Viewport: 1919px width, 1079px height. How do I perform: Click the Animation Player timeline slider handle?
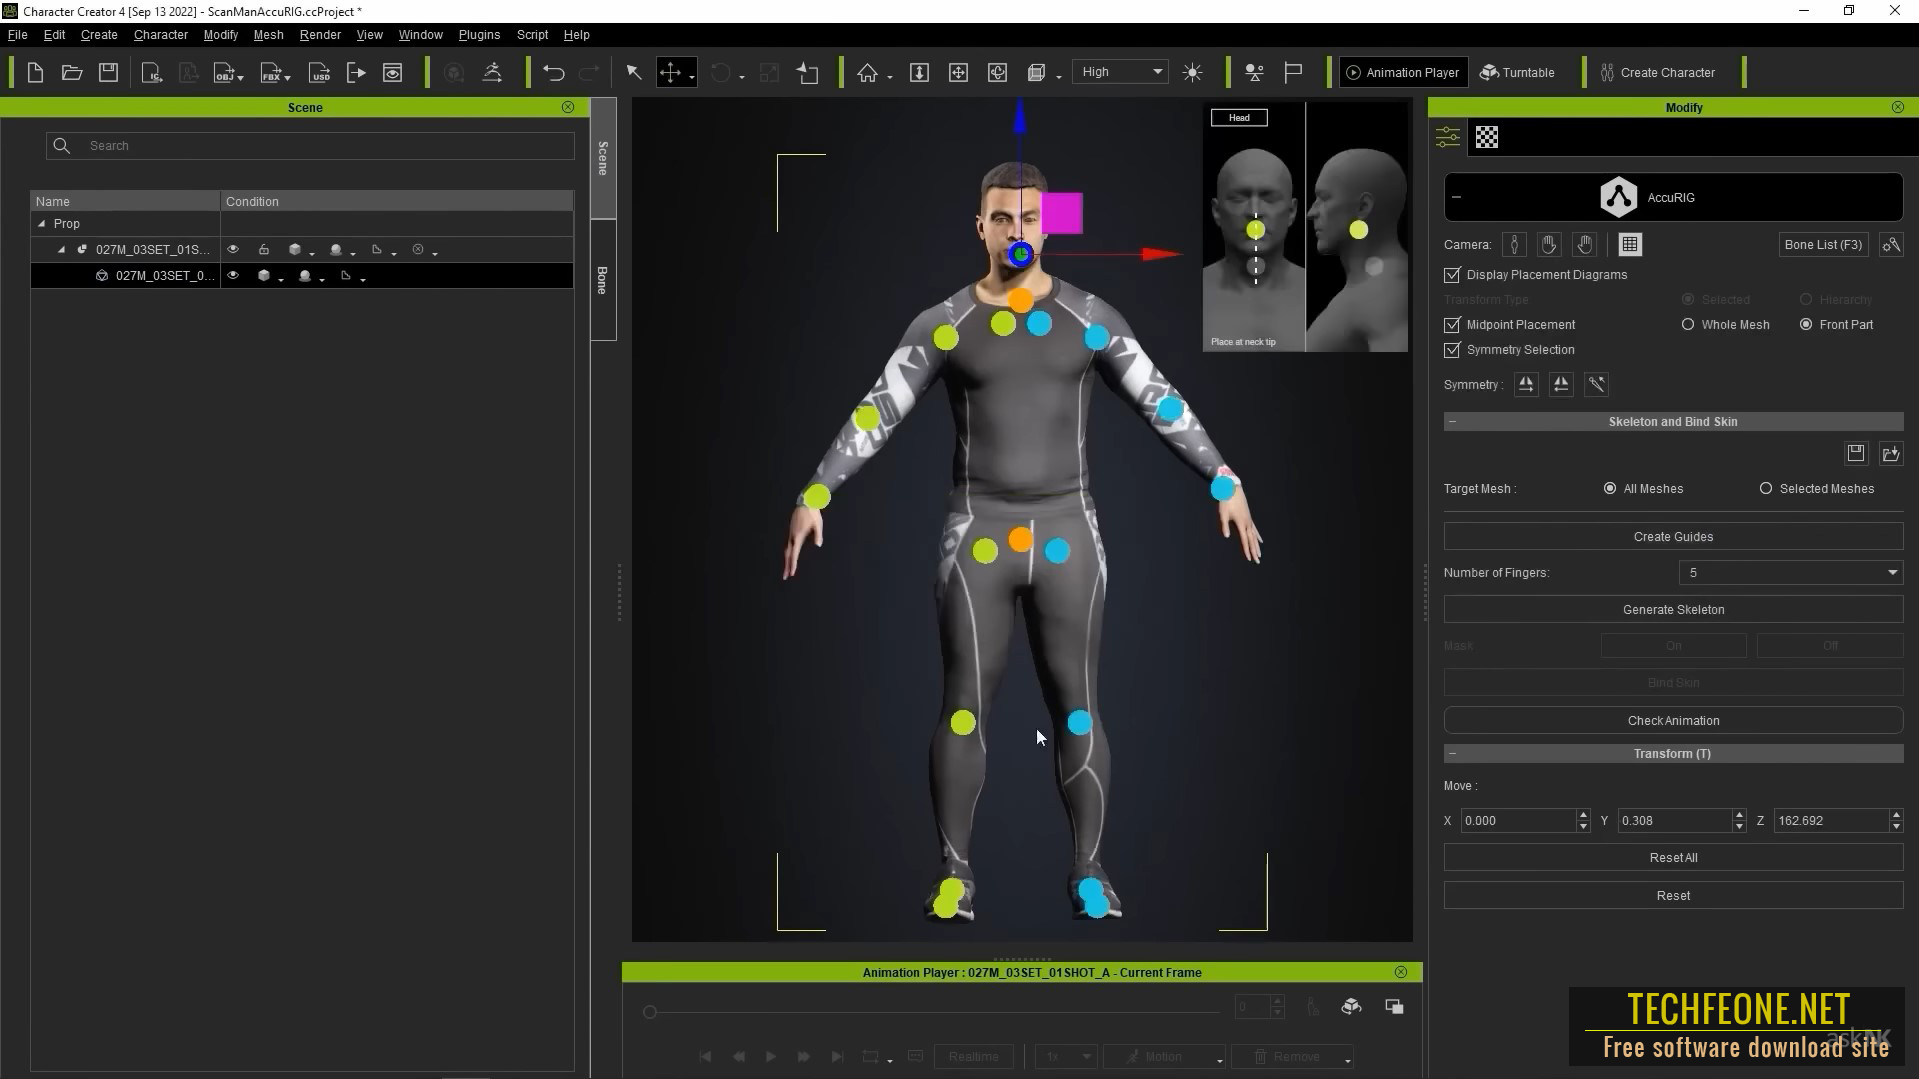click(650, 1012)
